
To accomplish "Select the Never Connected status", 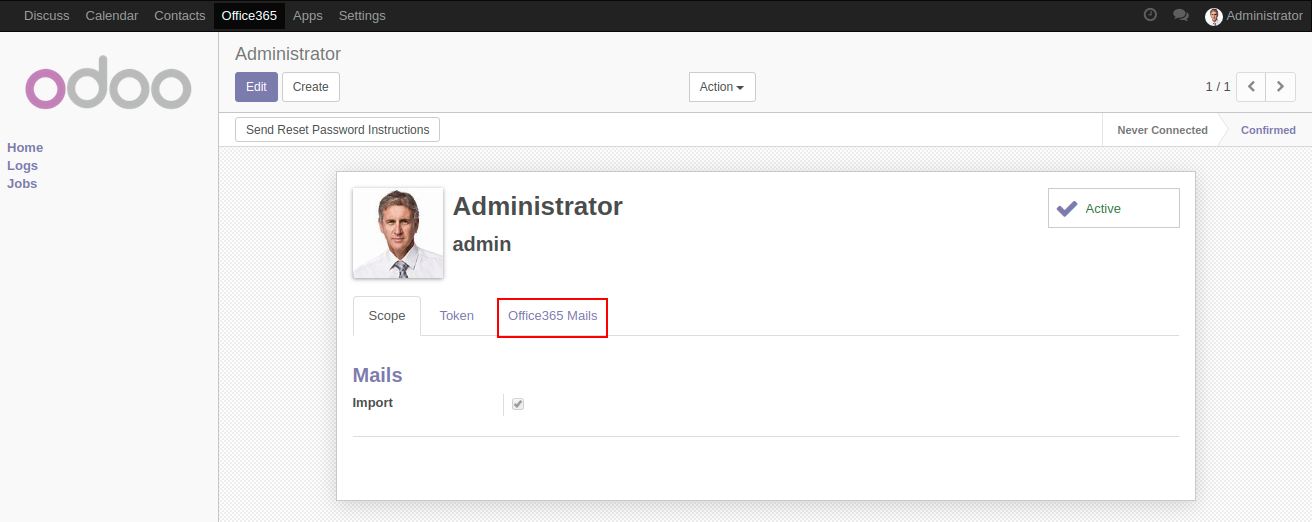I will click(x=1162, y=130).
